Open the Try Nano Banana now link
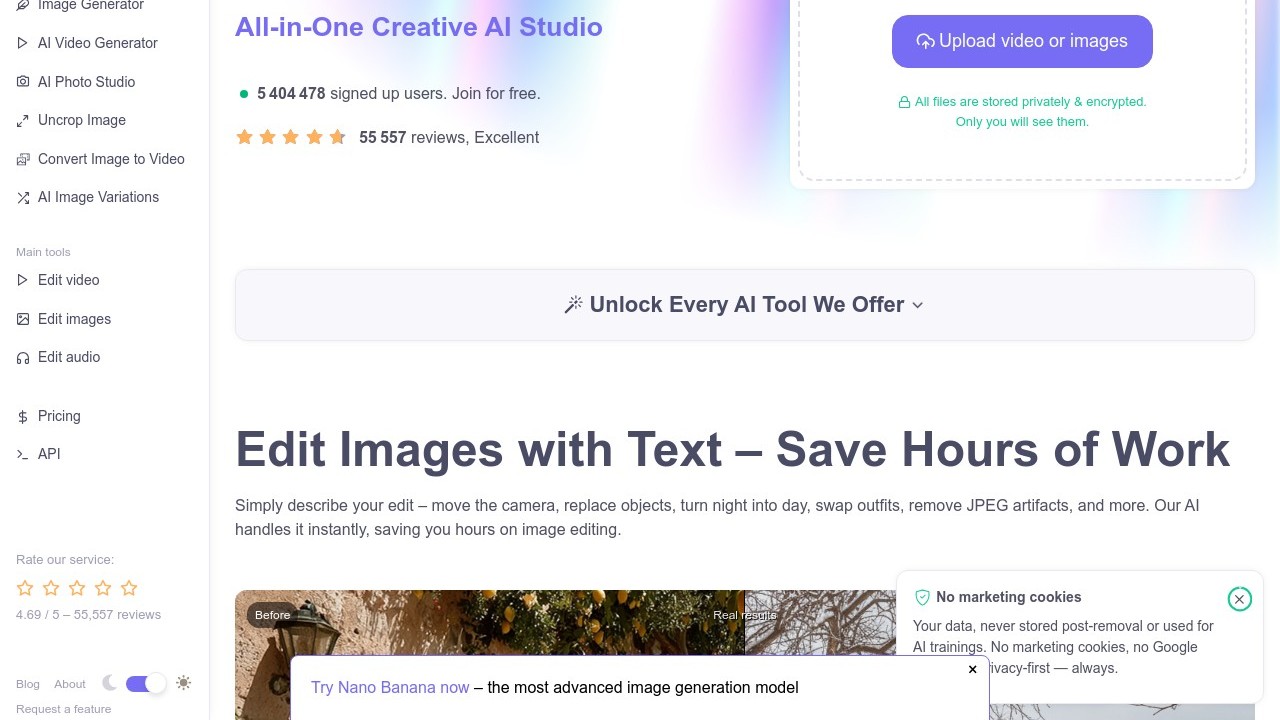Image resolution: width=1280 pixels, height=720 pixels. coord(390,687)
